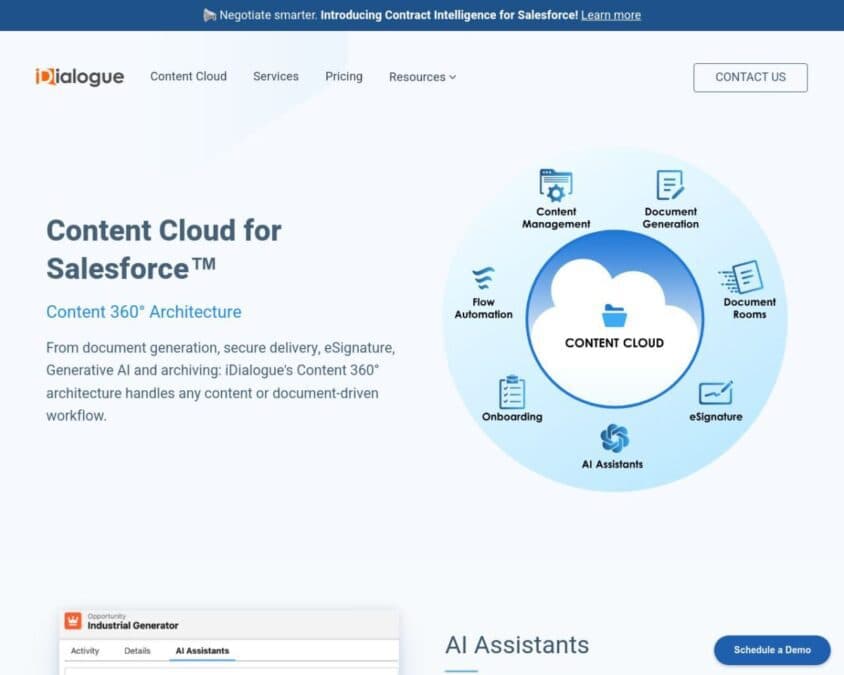
Task: Click the AI Assistants swirl icon
Action: (x=614, y=438)
